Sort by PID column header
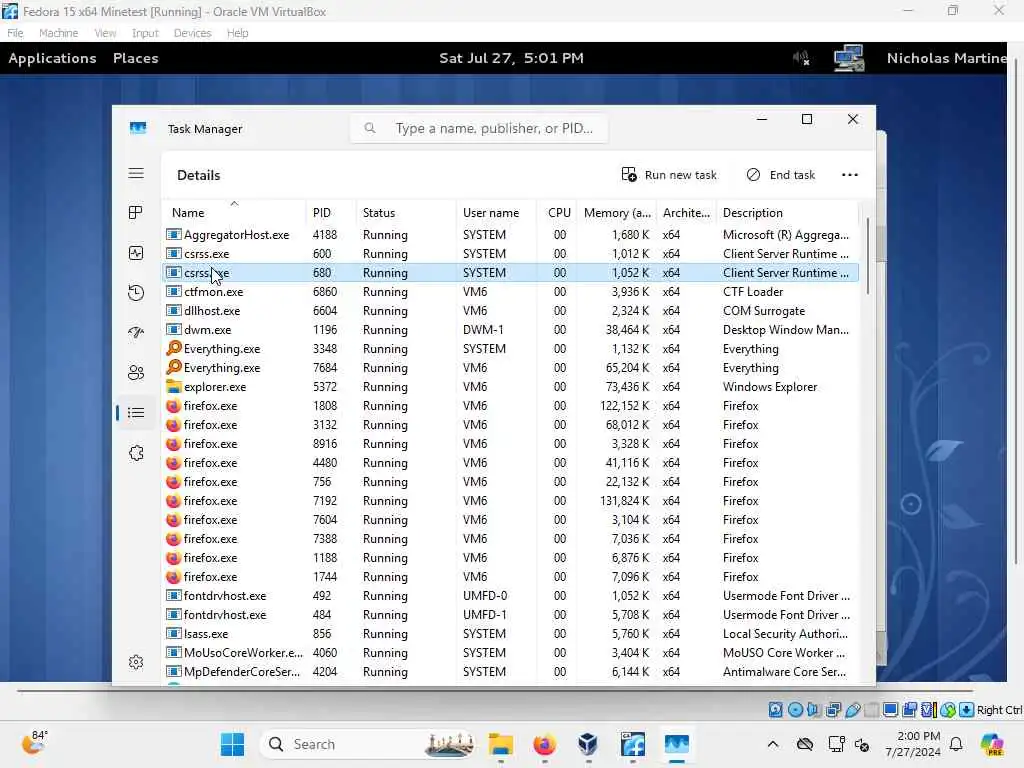 330,213
